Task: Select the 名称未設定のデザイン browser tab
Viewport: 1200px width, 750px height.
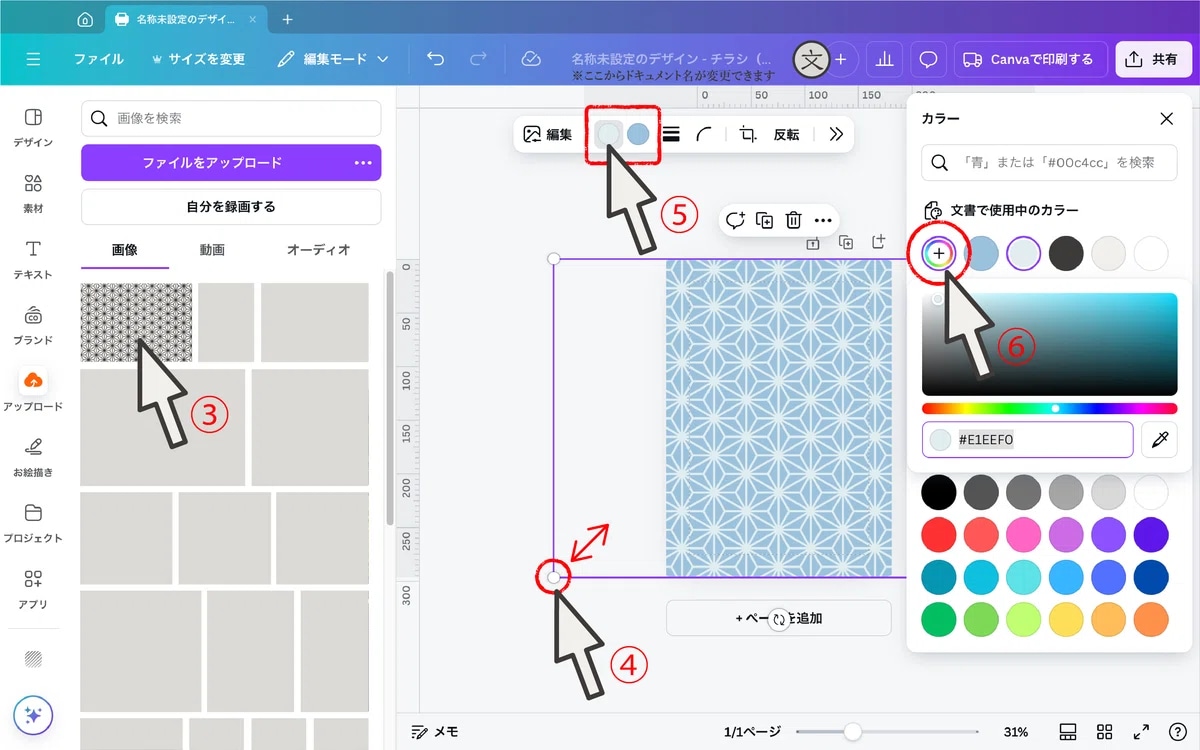Action: (185, 19)
